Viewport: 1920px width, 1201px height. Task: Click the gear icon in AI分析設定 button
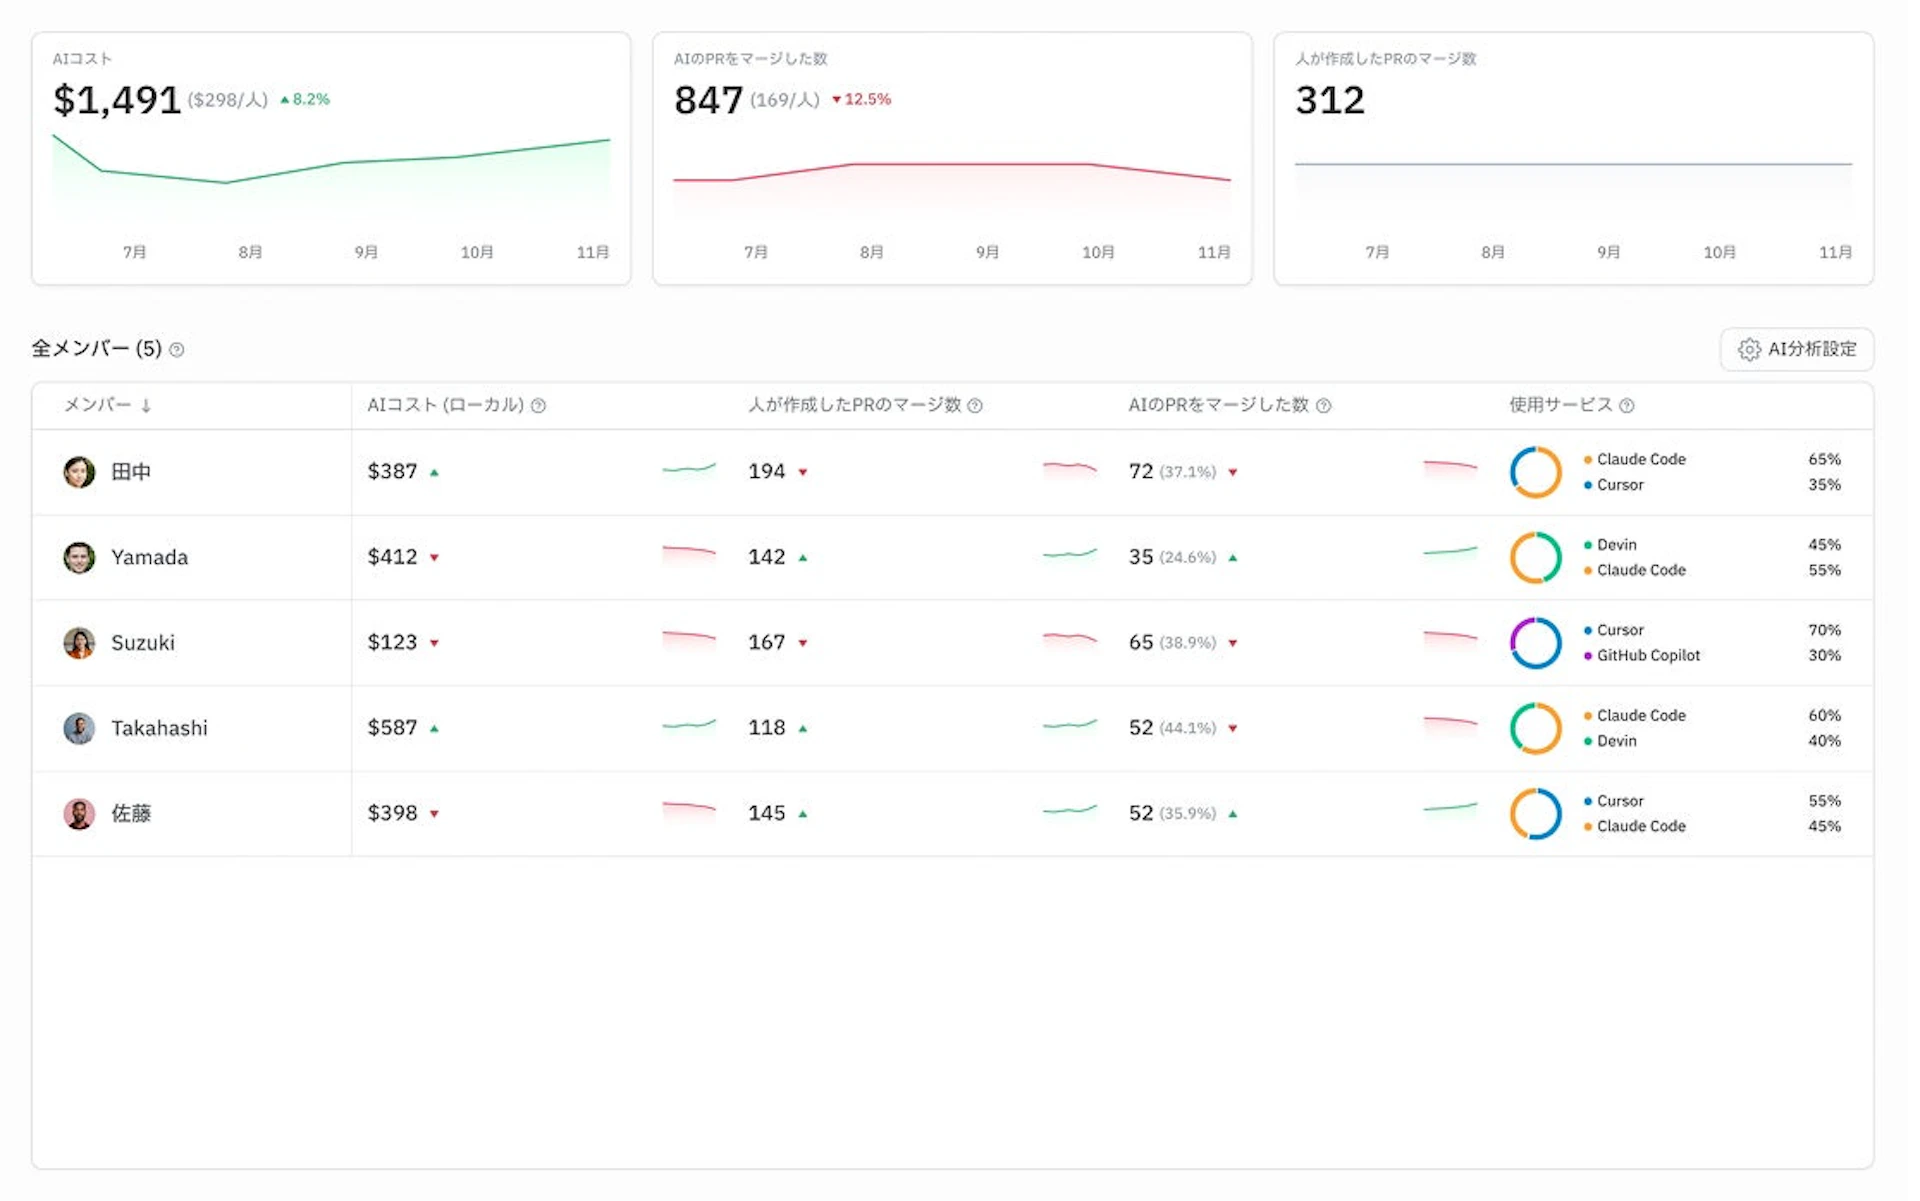coord(1749,350)
